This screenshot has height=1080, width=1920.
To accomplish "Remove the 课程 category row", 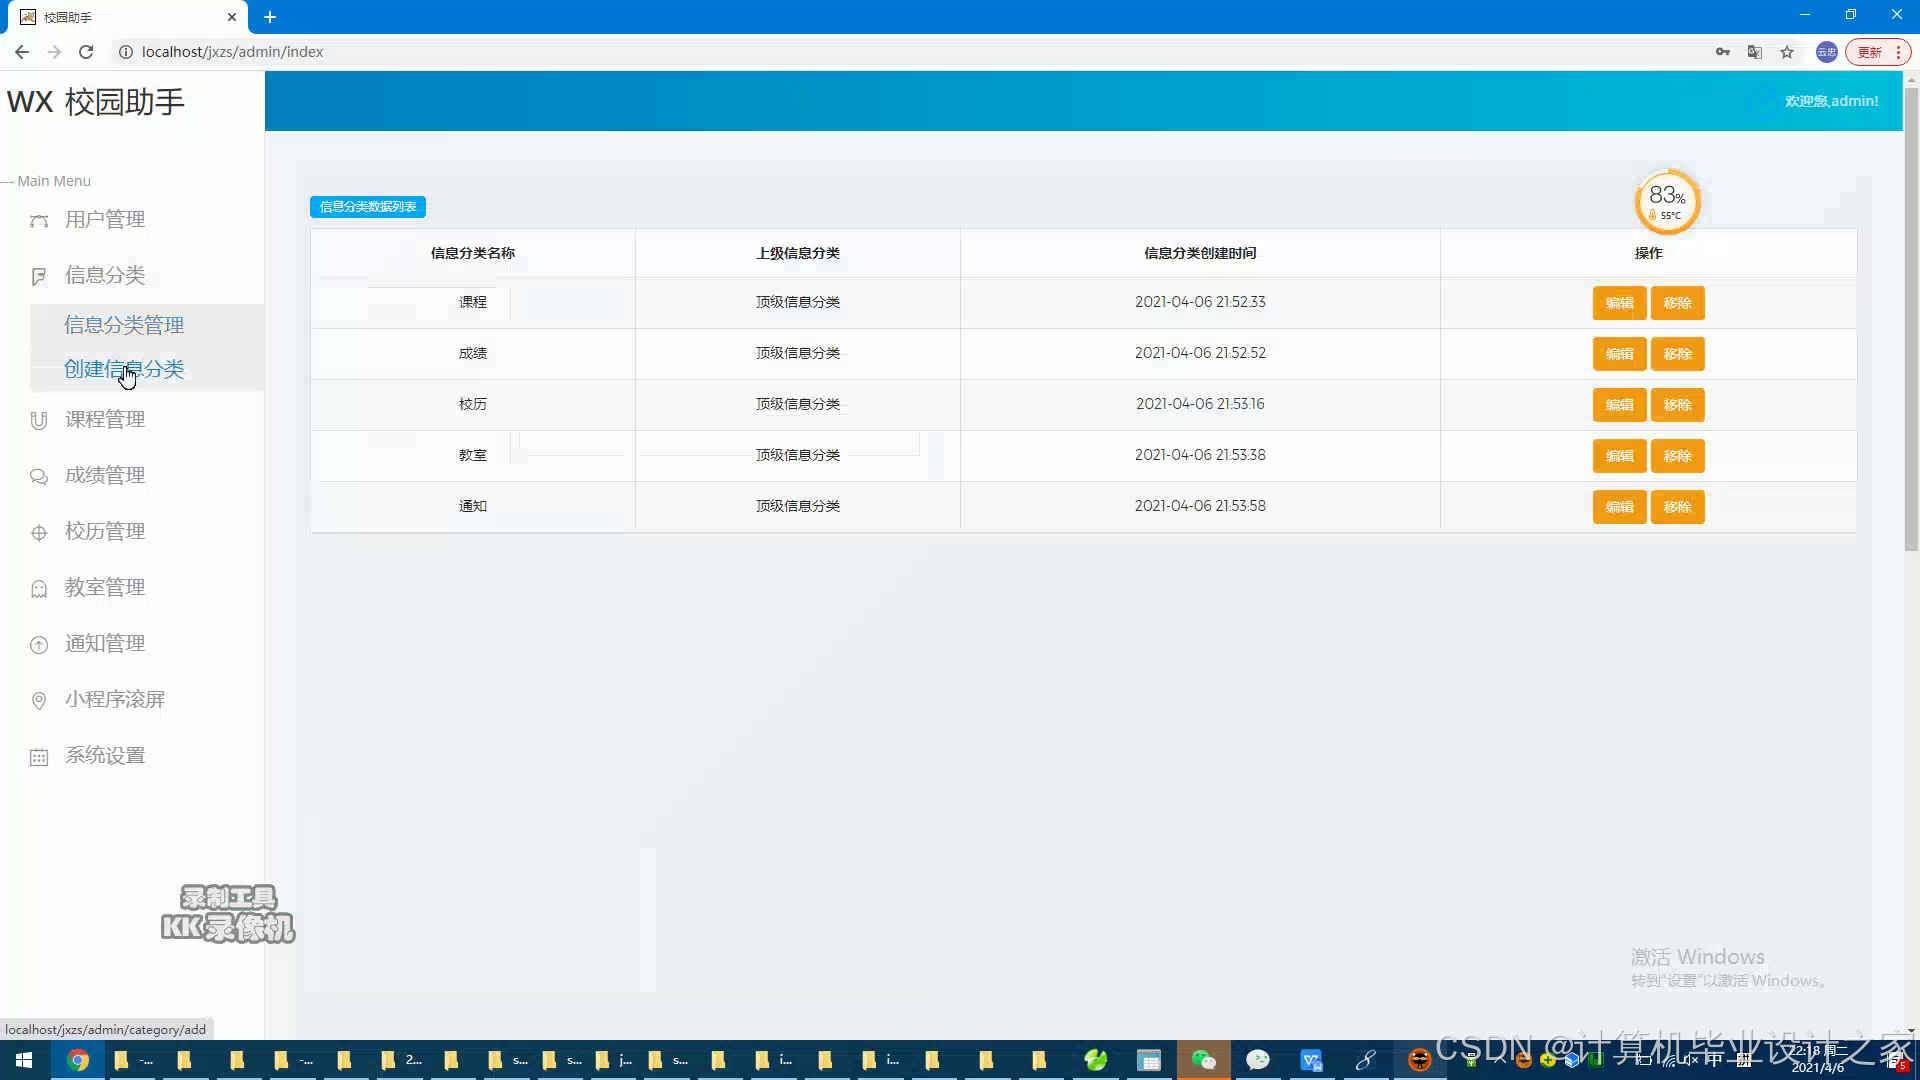I will 1677,303.
